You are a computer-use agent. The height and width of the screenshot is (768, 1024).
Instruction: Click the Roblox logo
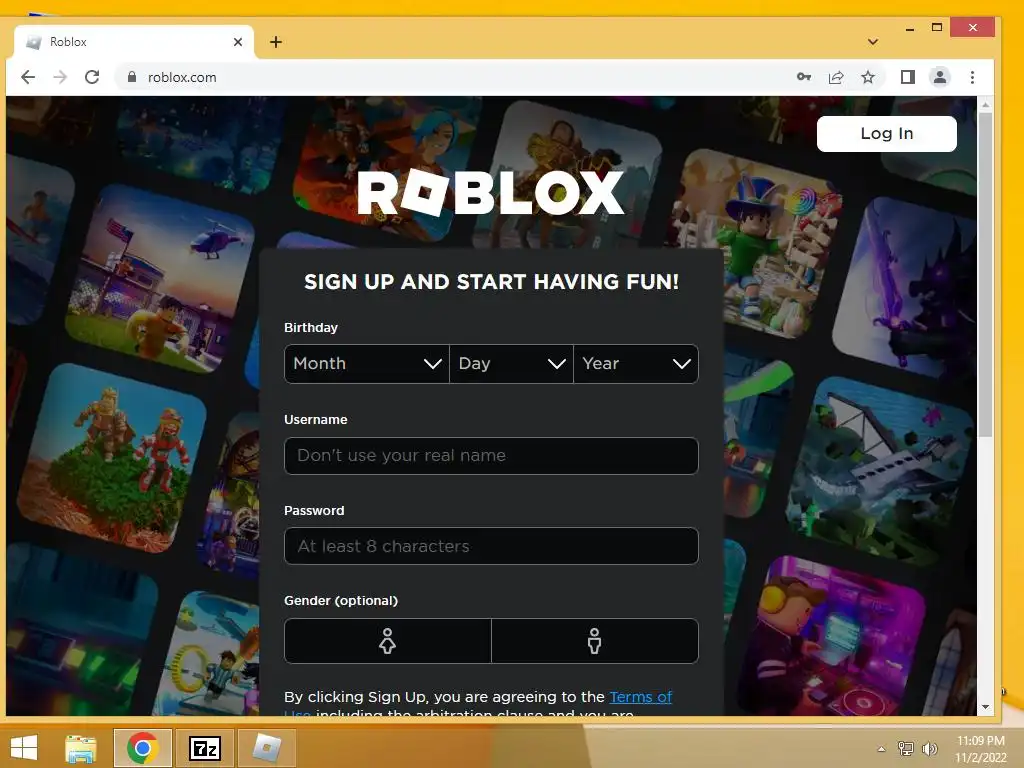point(490,192)
